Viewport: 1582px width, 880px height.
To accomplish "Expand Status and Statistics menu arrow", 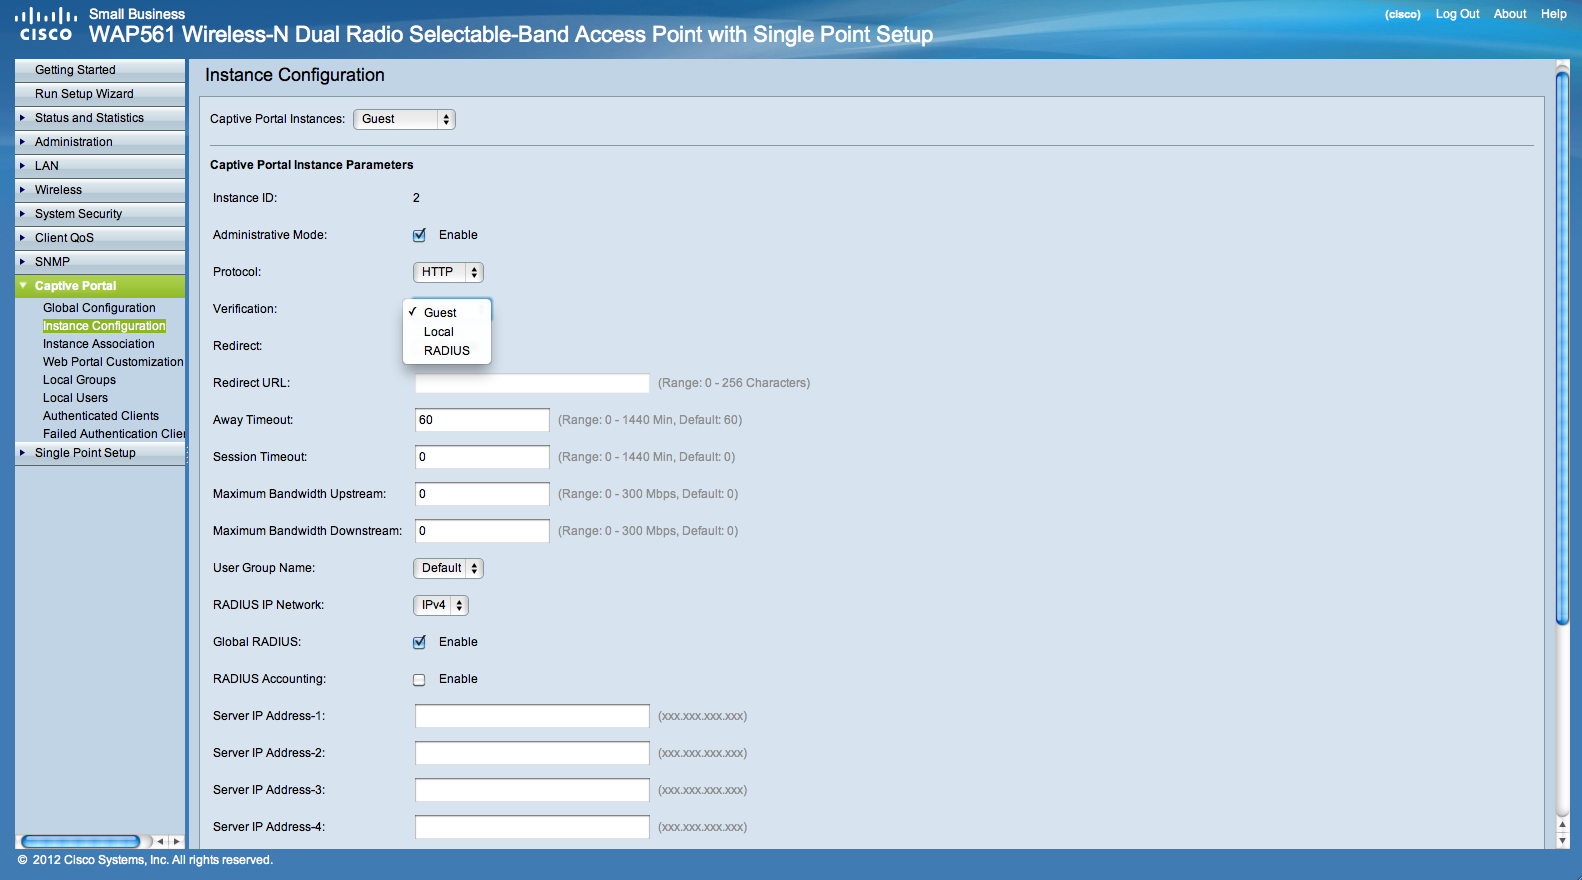I will (23, 118).
